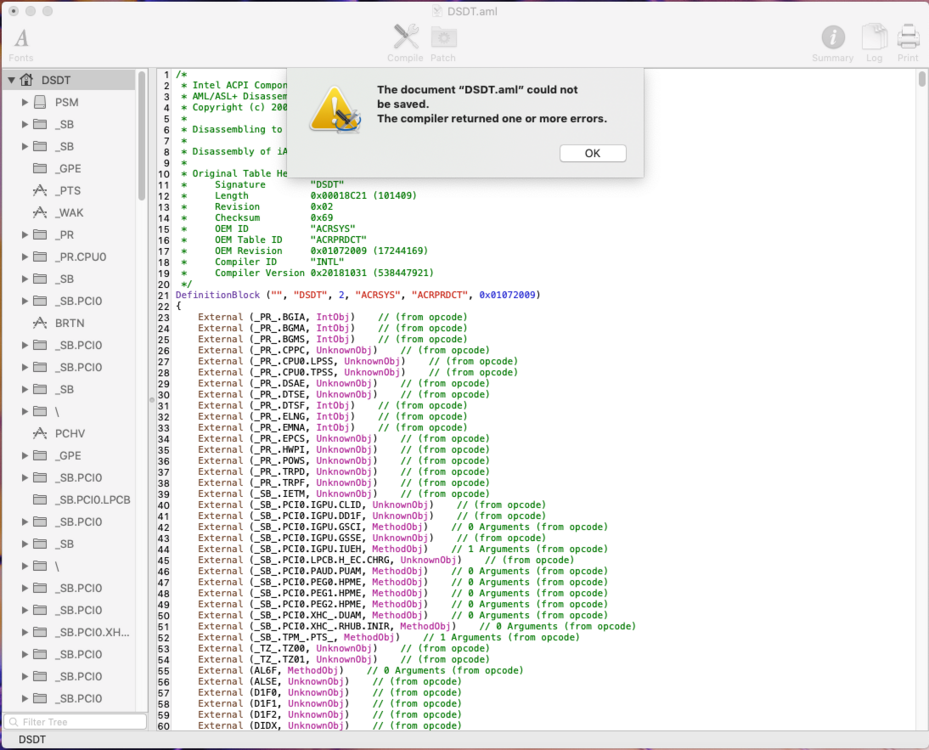The width and height of the screenshot is (929, 750).
Task: Click the Compile tool icon
Action: coord(405,38)
